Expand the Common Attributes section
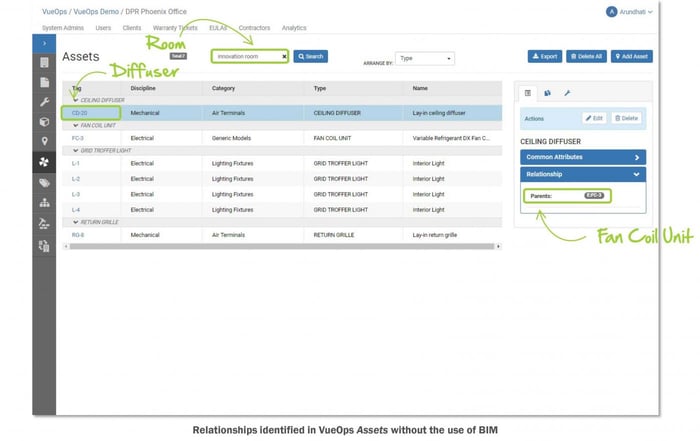700x441 pixels. [583, 157]
